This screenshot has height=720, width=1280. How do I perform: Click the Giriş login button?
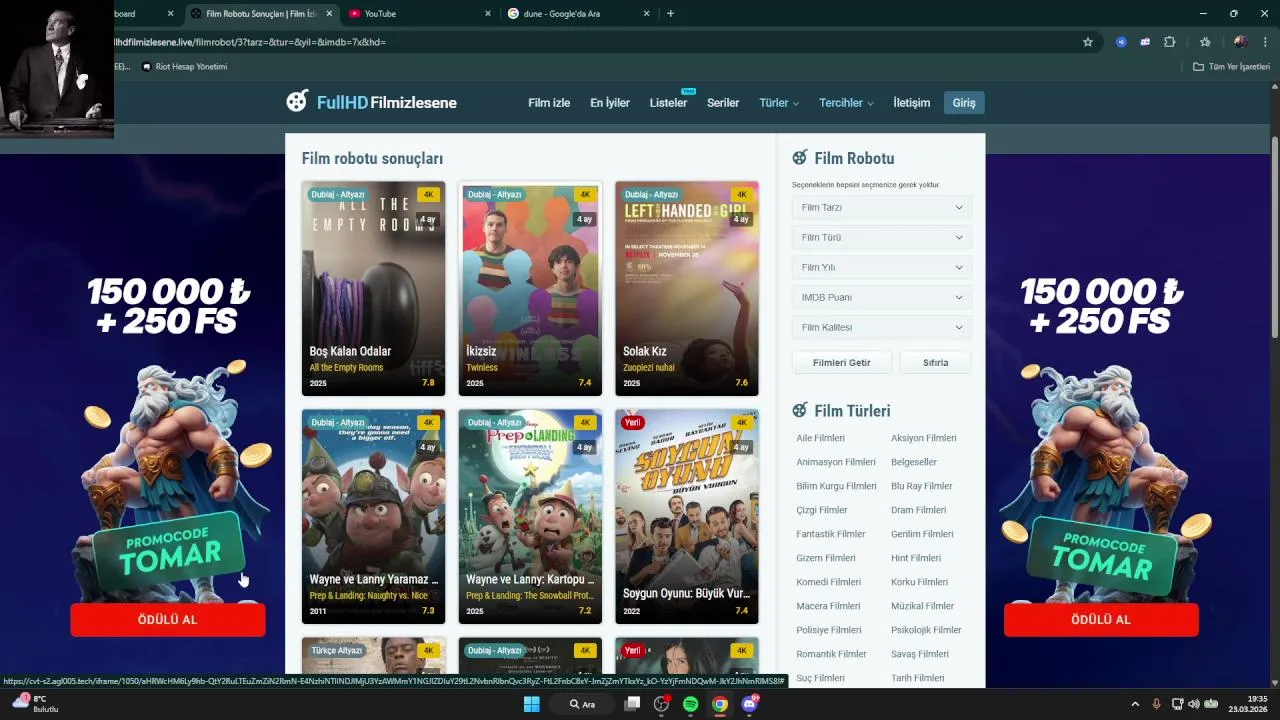click(x=964, y=103)
